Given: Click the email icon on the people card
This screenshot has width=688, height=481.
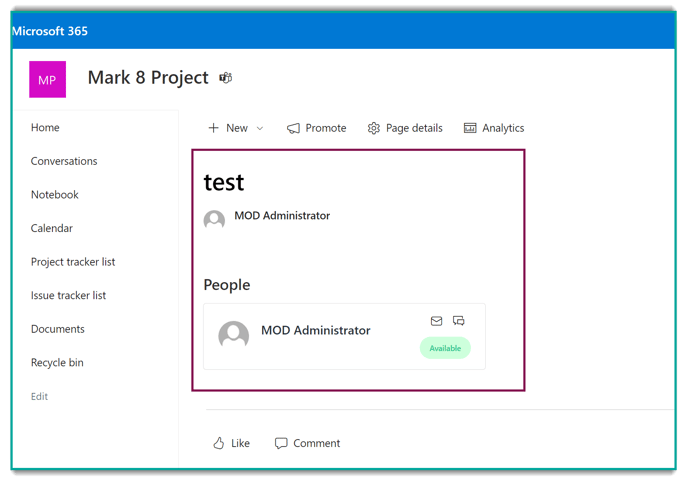Looking at the screenshot, I should click(x=436, y=321).
